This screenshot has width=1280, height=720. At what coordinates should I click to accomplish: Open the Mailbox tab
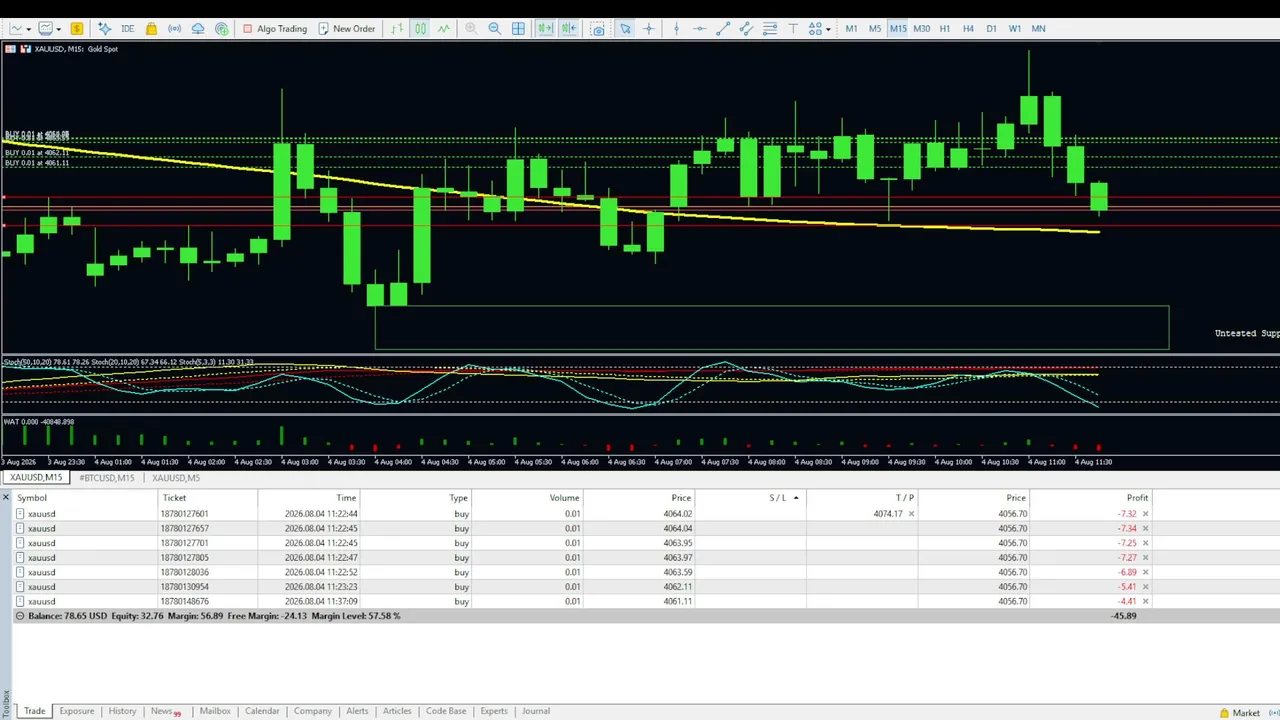[x=215, y=711]
